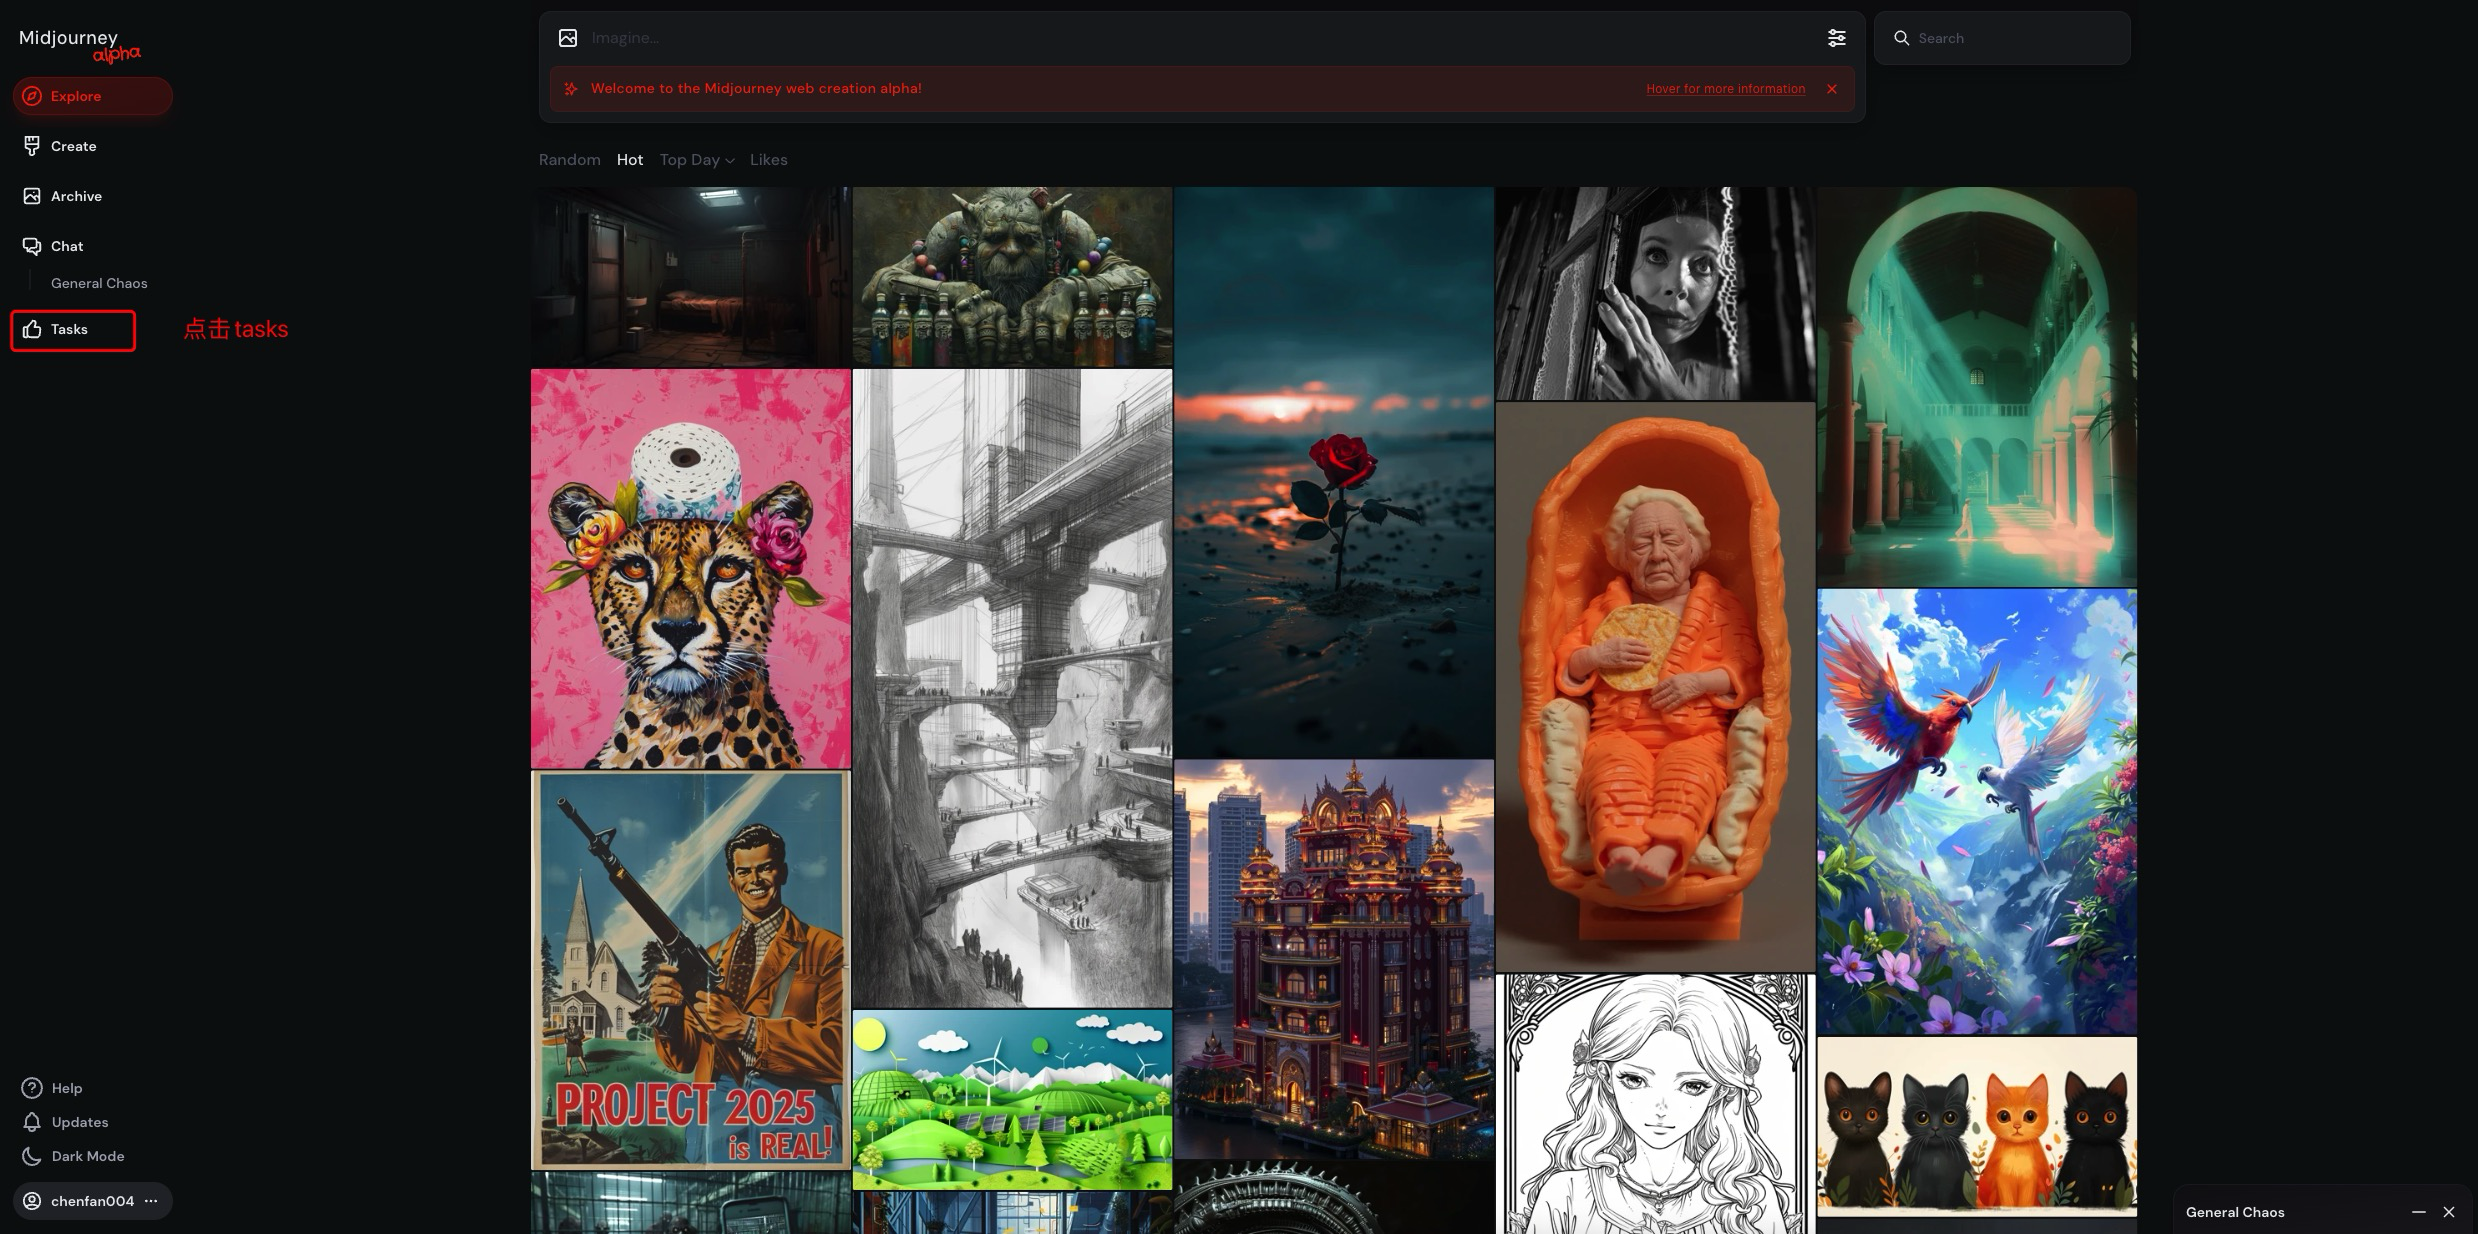This screenshot has height=1234, width=2478.
Task: Dismiss the welcome alpha banner
Action: click(x=1831, y=89)
